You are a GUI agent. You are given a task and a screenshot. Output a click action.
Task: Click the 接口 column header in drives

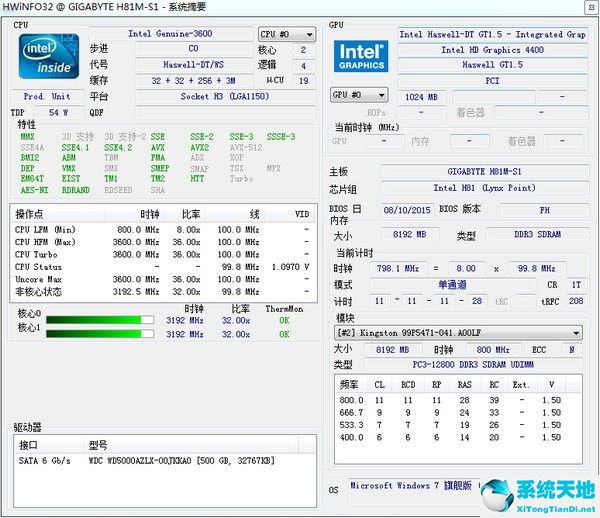pos(50,445)
